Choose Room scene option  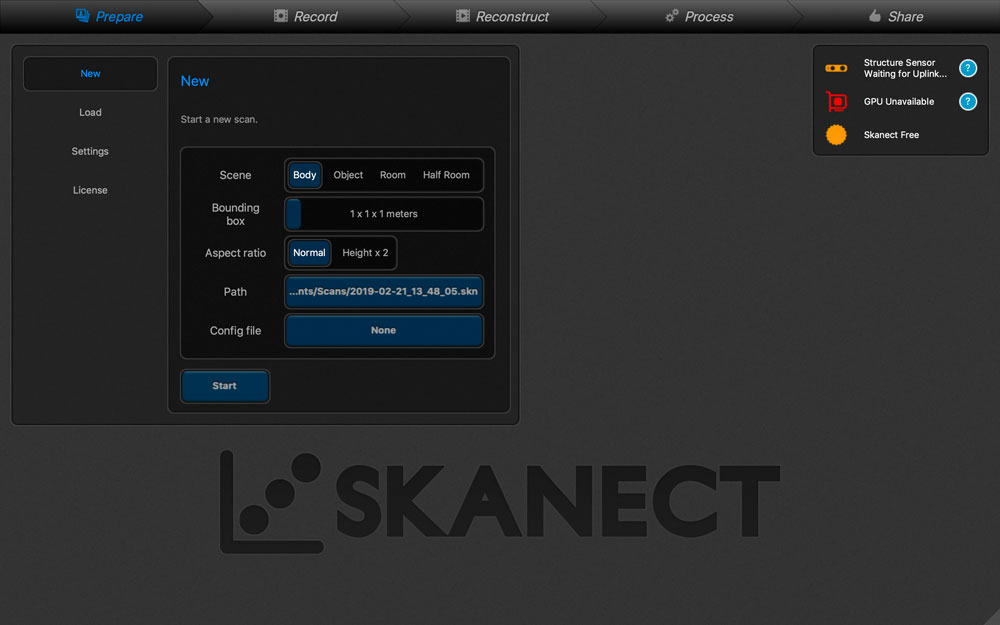coord(393,175)
